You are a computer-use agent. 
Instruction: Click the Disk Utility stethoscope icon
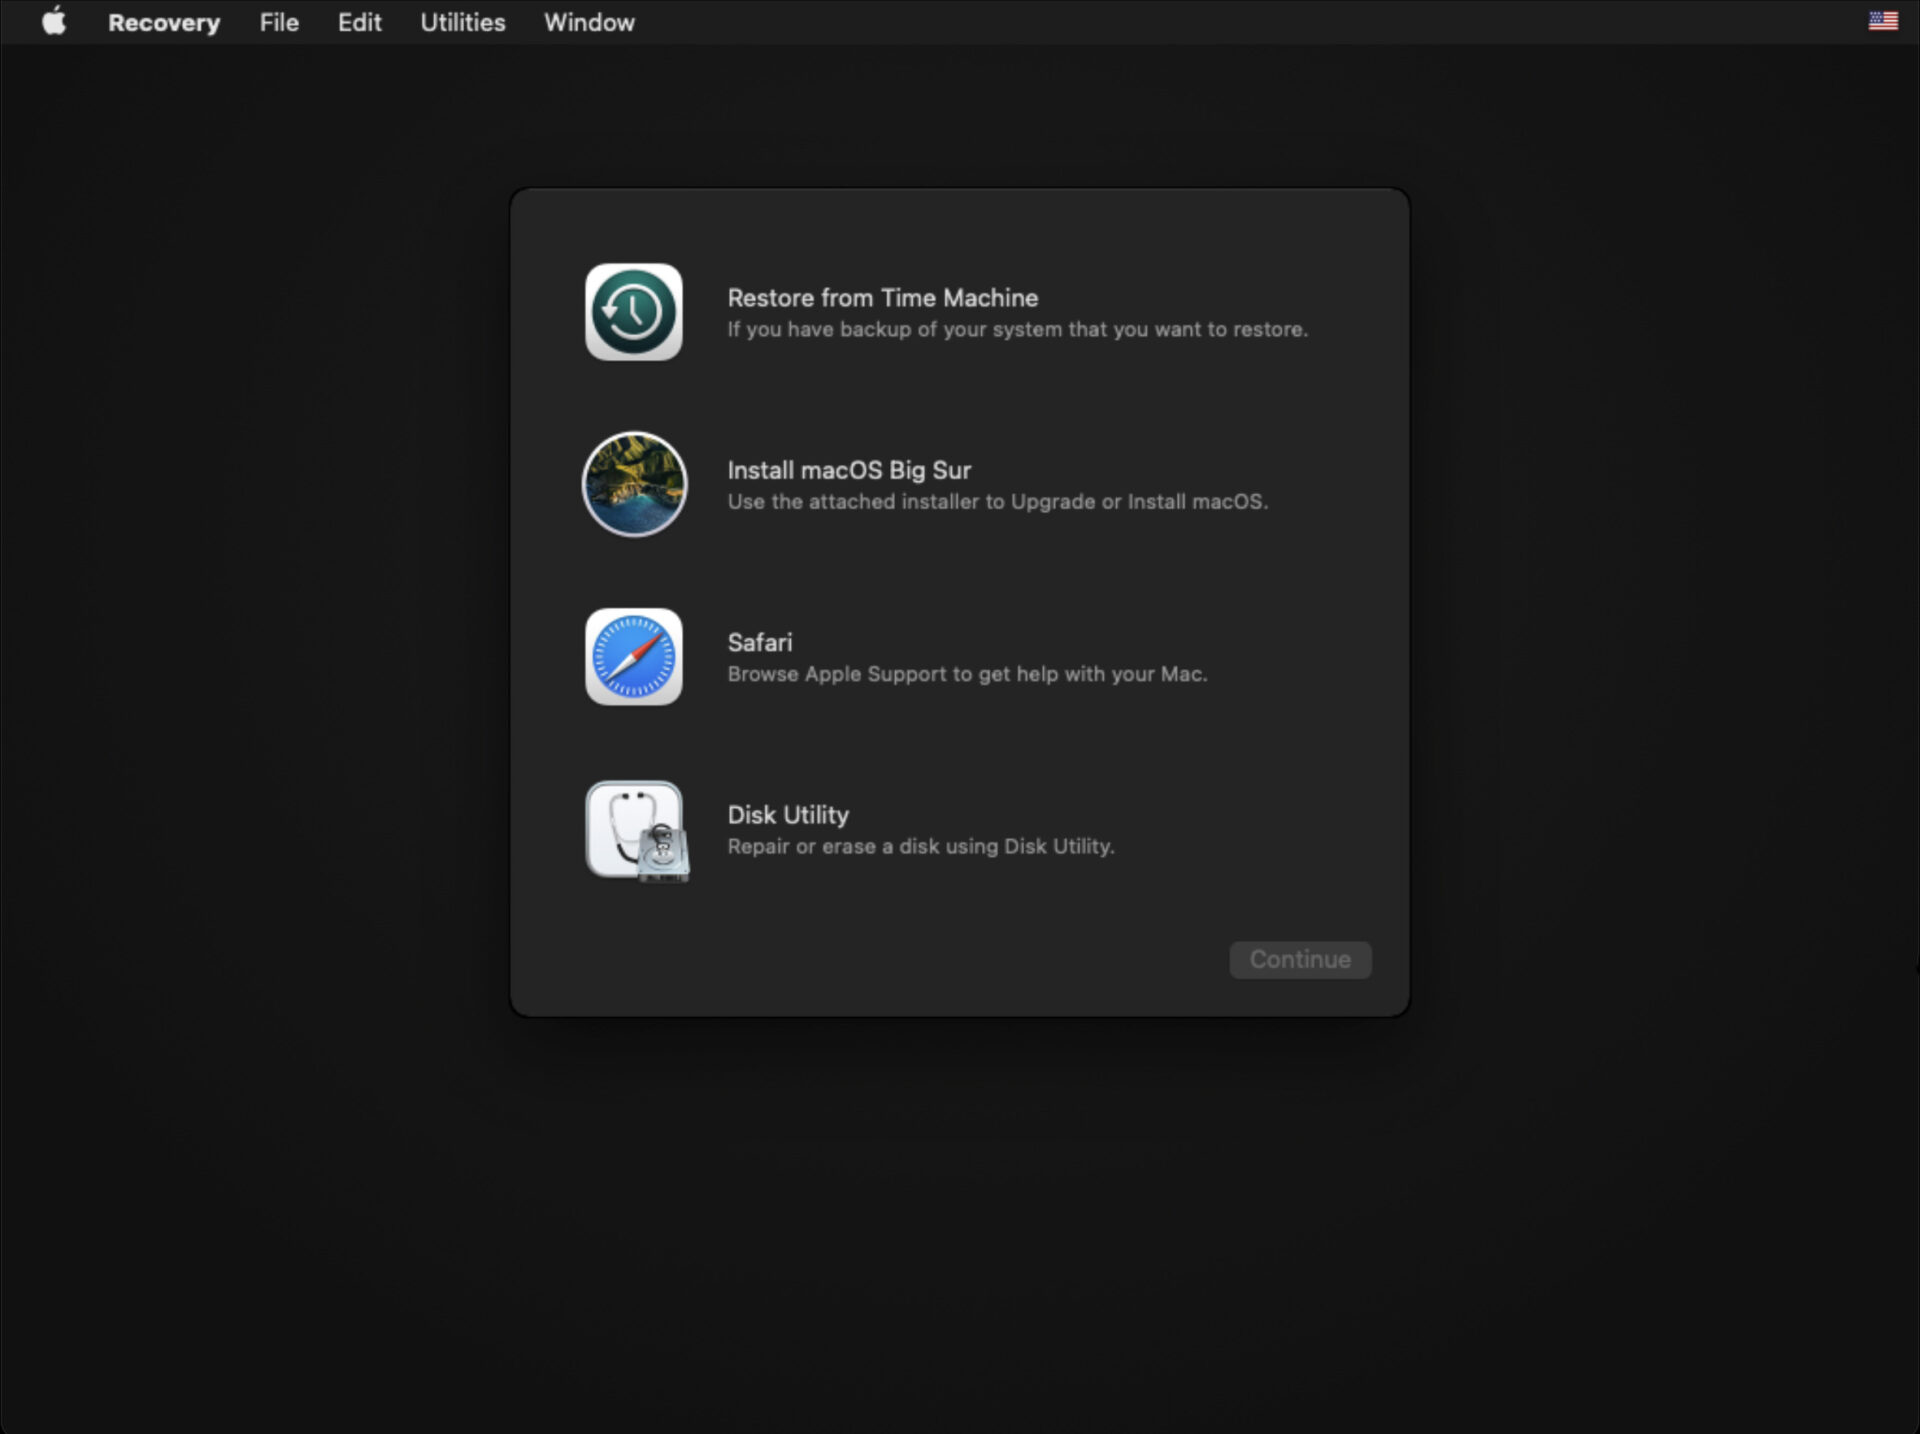point(633,830)
